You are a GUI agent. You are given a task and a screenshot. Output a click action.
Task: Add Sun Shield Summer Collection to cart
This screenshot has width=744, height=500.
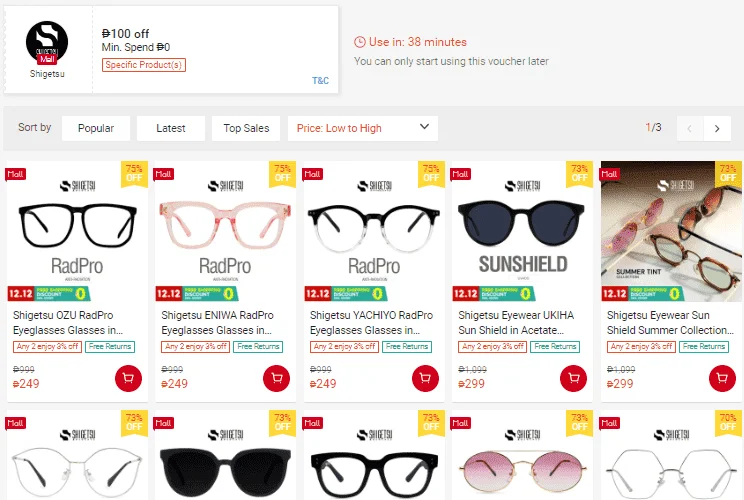[x=722, y=378]
